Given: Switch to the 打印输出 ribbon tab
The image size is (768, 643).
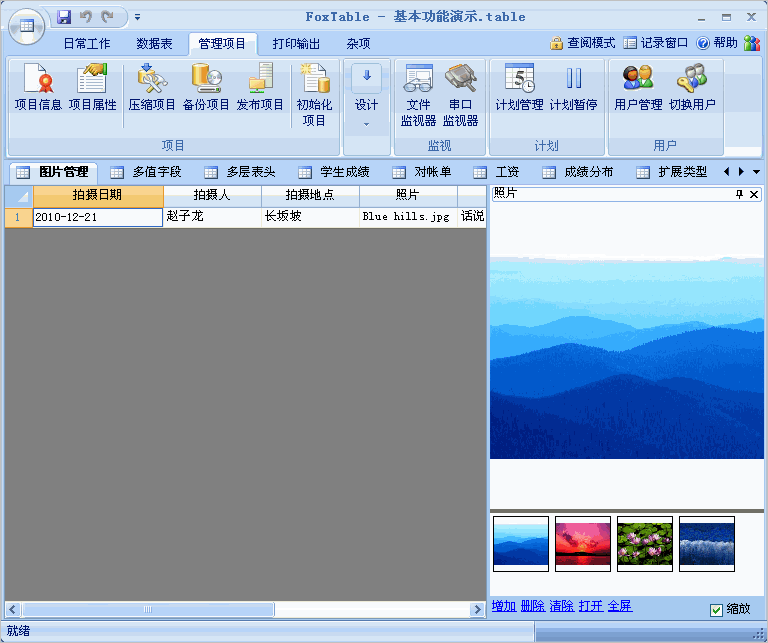Looking at the screenshot, I should [x=296, y=44].
